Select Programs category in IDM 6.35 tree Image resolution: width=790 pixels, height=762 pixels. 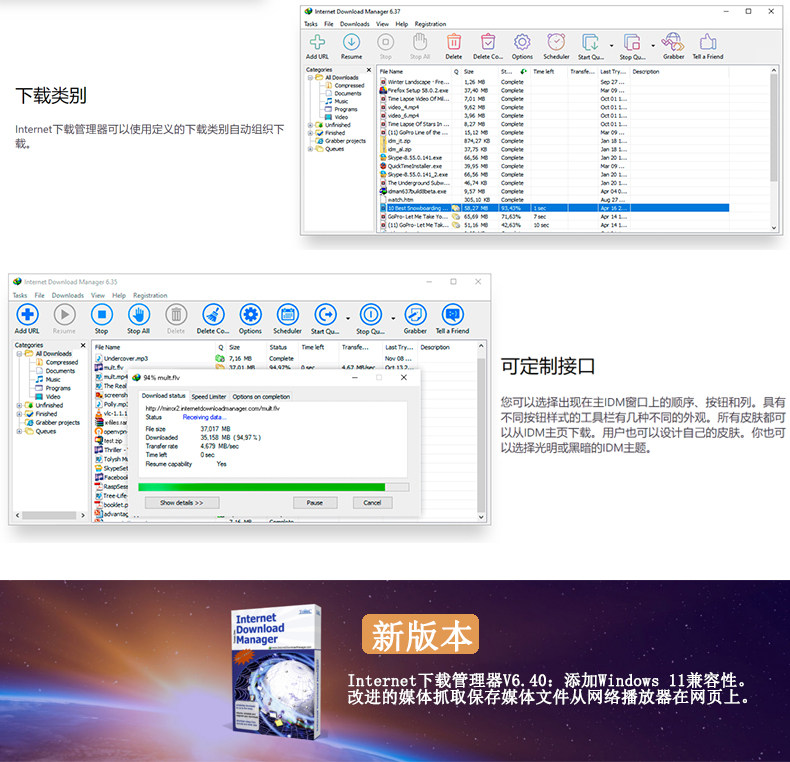(58, 388)
